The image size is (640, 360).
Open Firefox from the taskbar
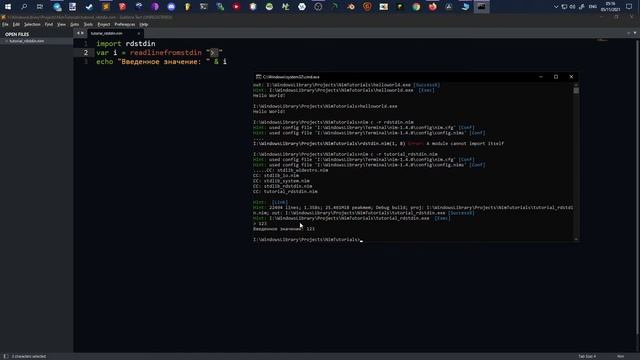(x=432, y=7)
